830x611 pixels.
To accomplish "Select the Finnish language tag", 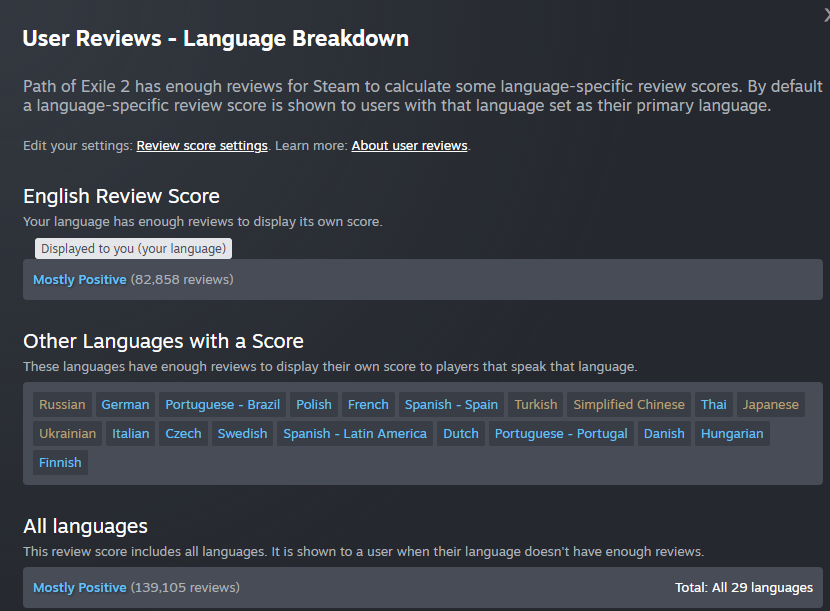I will [60, 463].
